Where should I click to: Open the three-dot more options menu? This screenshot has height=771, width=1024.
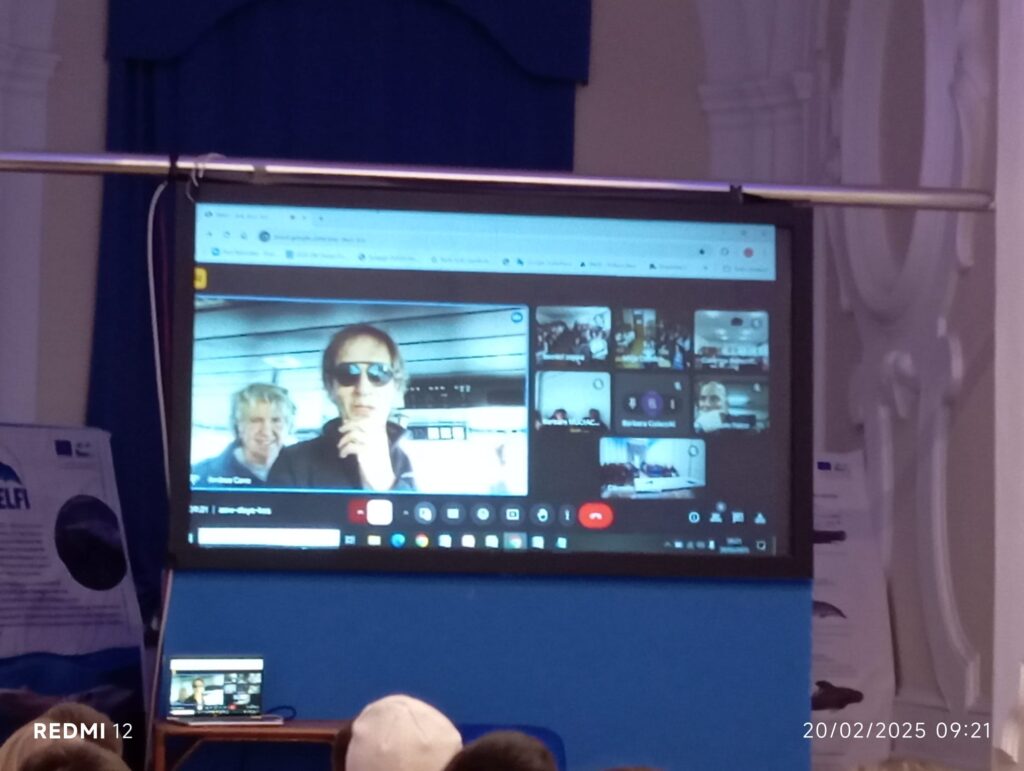(567, 515)
